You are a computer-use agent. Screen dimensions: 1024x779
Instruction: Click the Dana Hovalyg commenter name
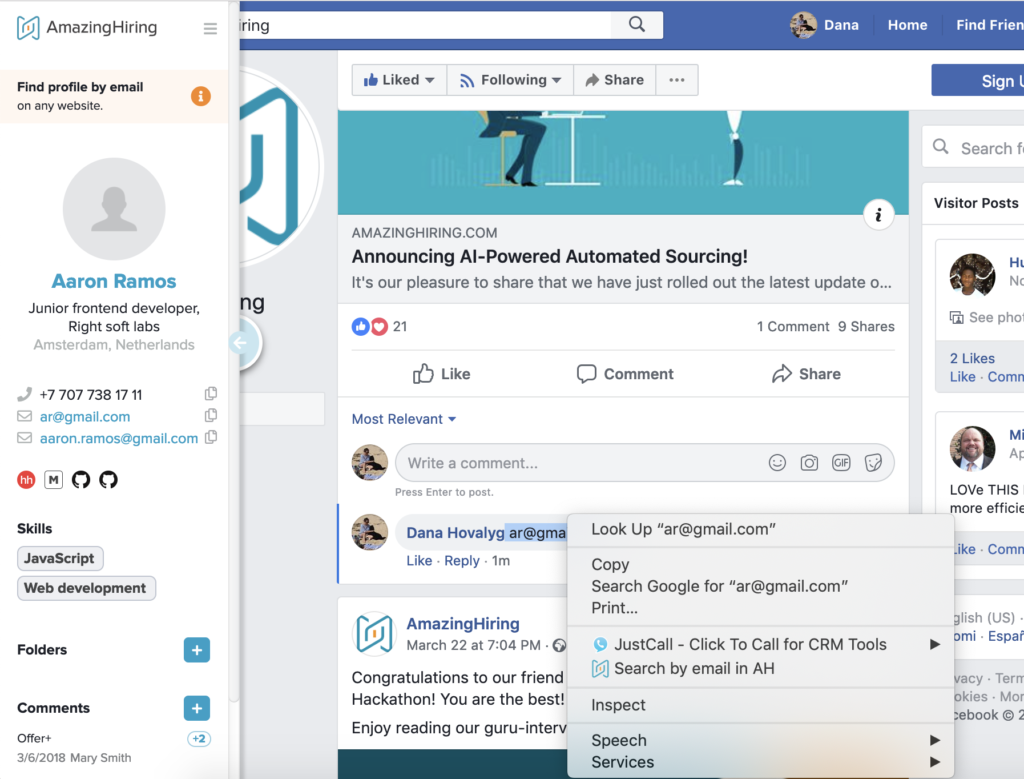[x=455, y=533]
